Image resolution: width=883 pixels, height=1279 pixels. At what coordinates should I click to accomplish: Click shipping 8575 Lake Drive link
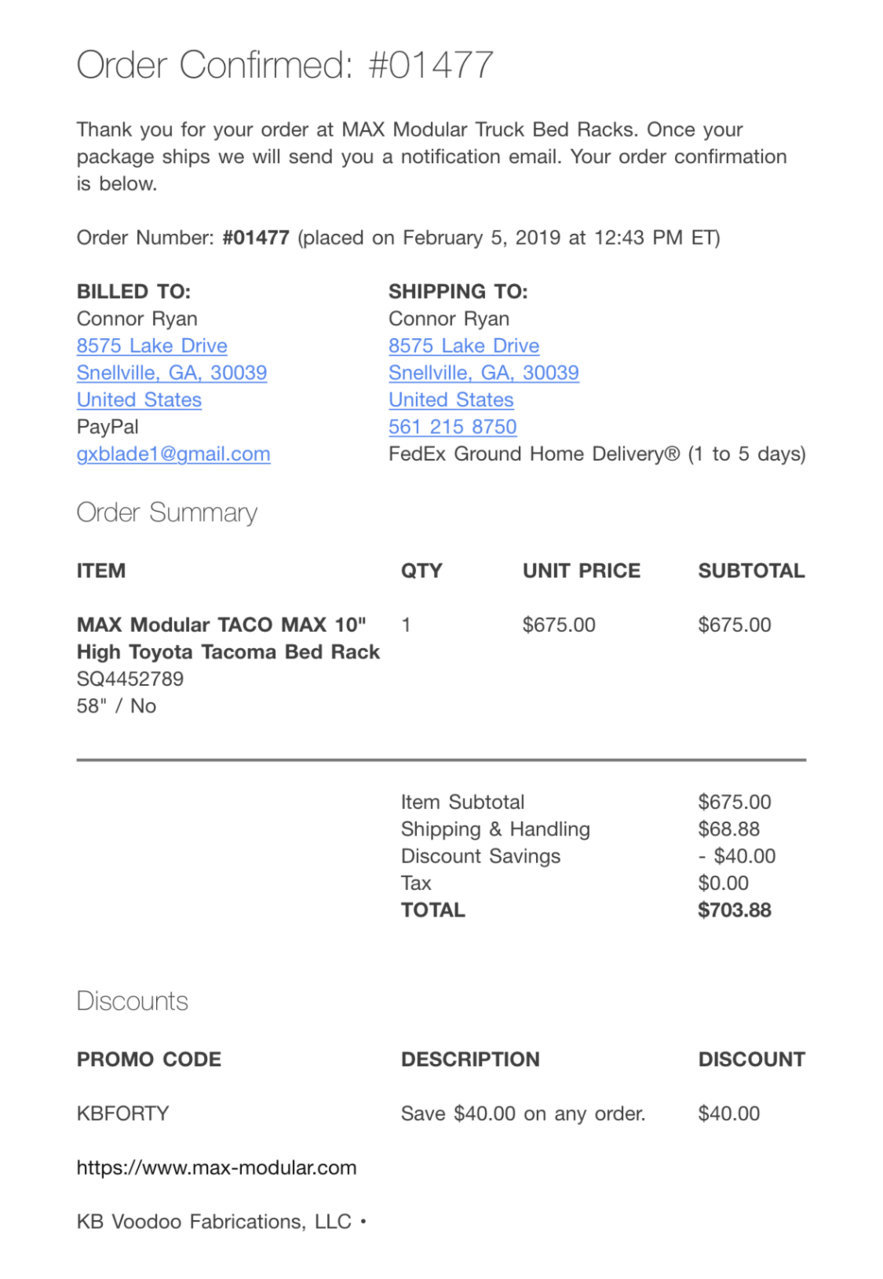pyautogui.click(x=464, y=346)
